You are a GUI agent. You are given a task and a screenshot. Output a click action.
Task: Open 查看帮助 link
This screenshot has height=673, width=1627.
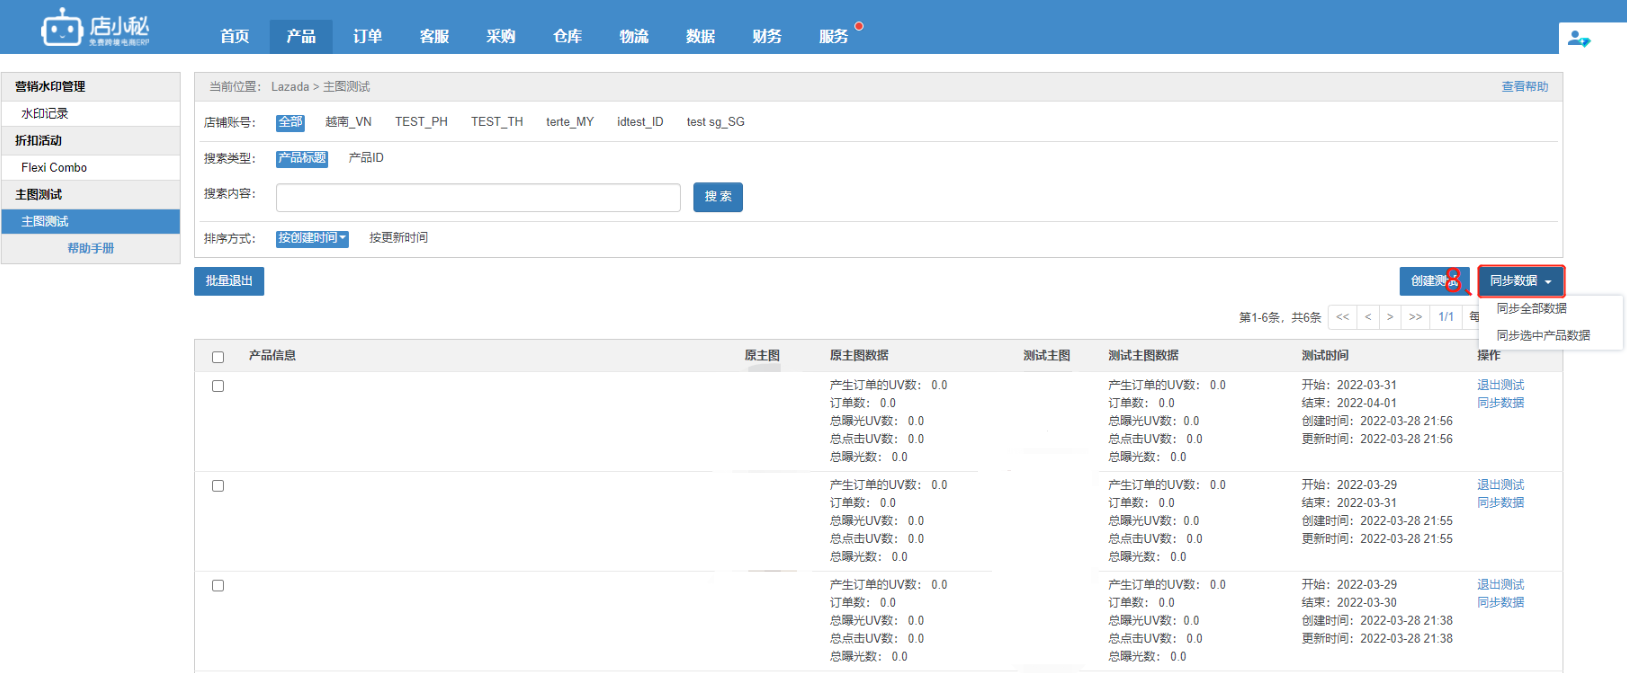click(x=1524, y=87)
